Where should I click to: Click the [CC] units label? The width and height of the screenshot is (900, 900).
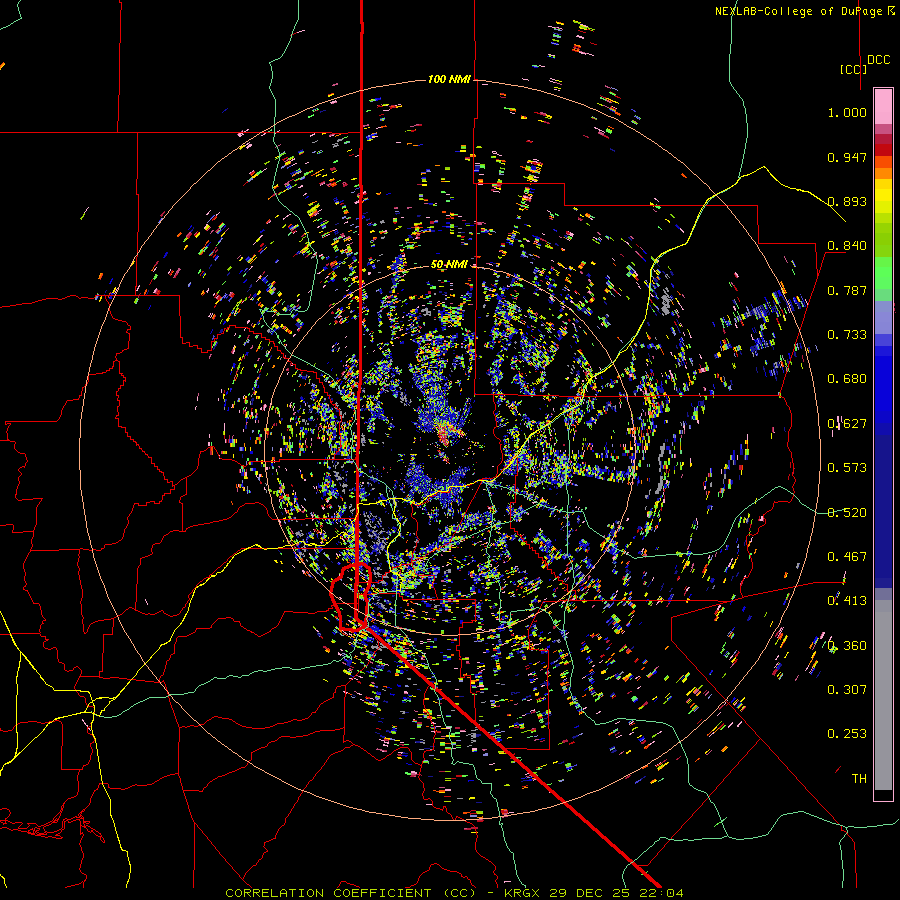point(853,69)
